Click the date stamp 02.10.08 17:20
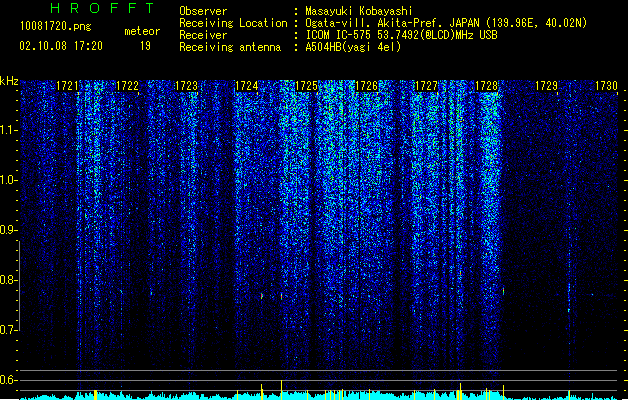The width and height of the screenshot is (629, 400). tap(61, 46)
